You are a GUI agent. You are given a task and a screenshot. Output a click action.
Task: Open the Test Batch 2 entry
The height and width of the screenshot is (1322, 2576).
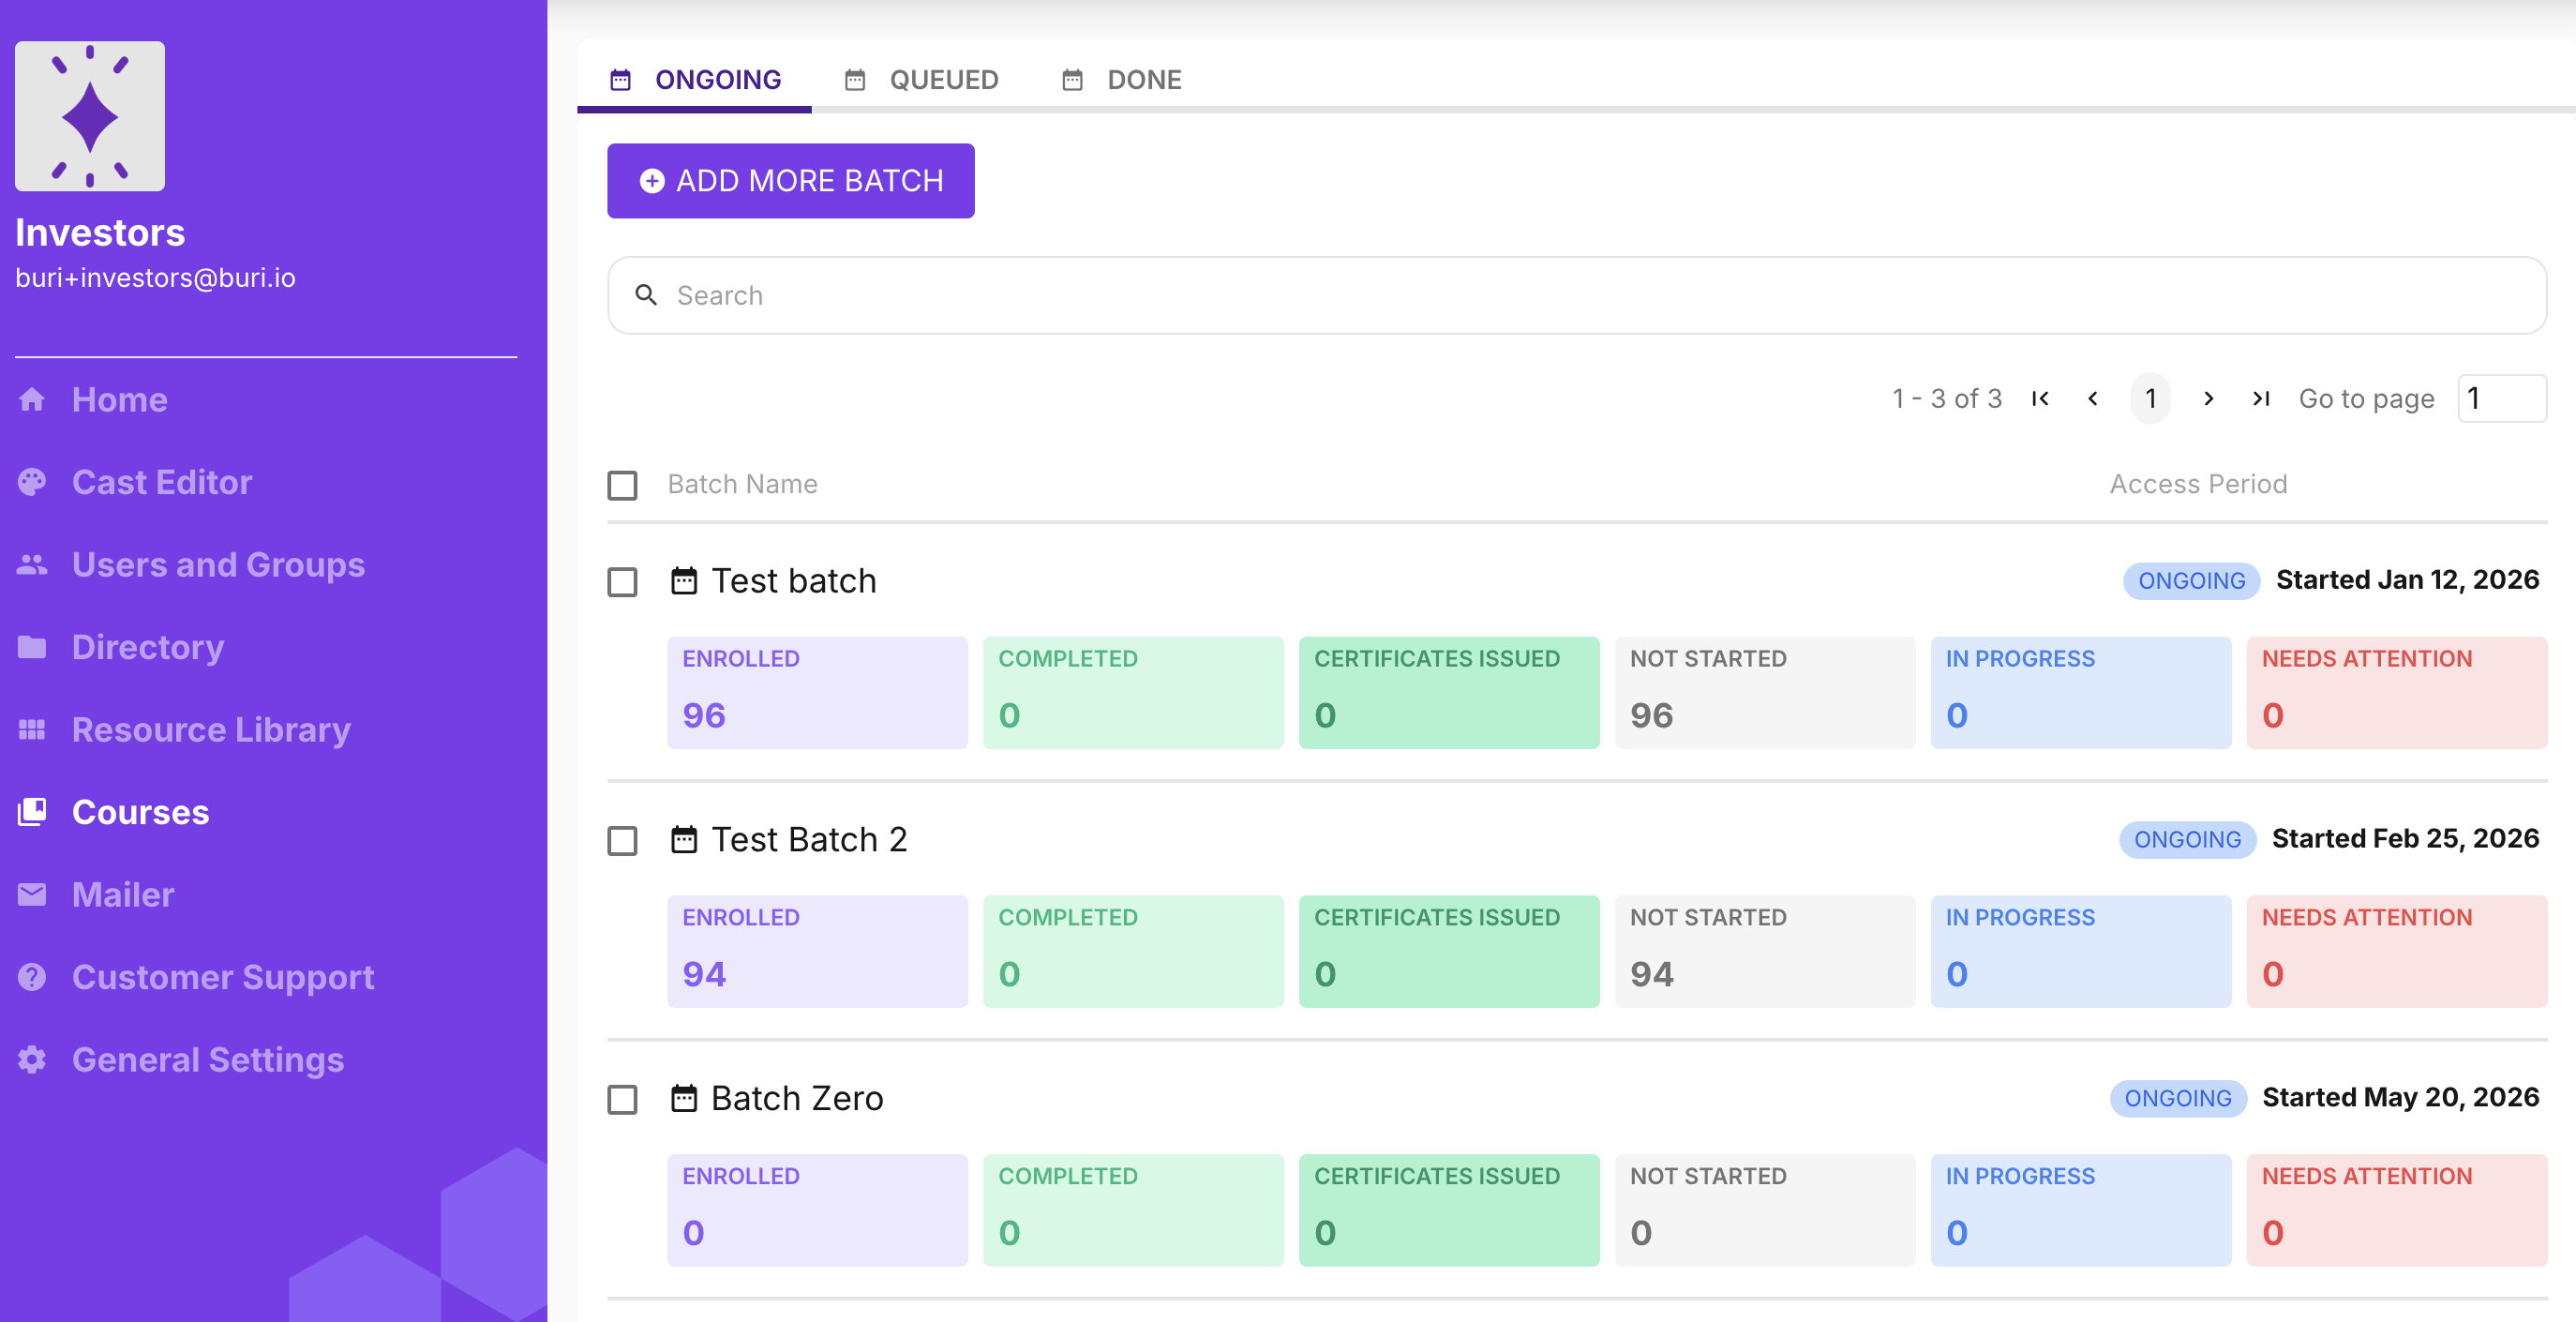coord(810,840)
